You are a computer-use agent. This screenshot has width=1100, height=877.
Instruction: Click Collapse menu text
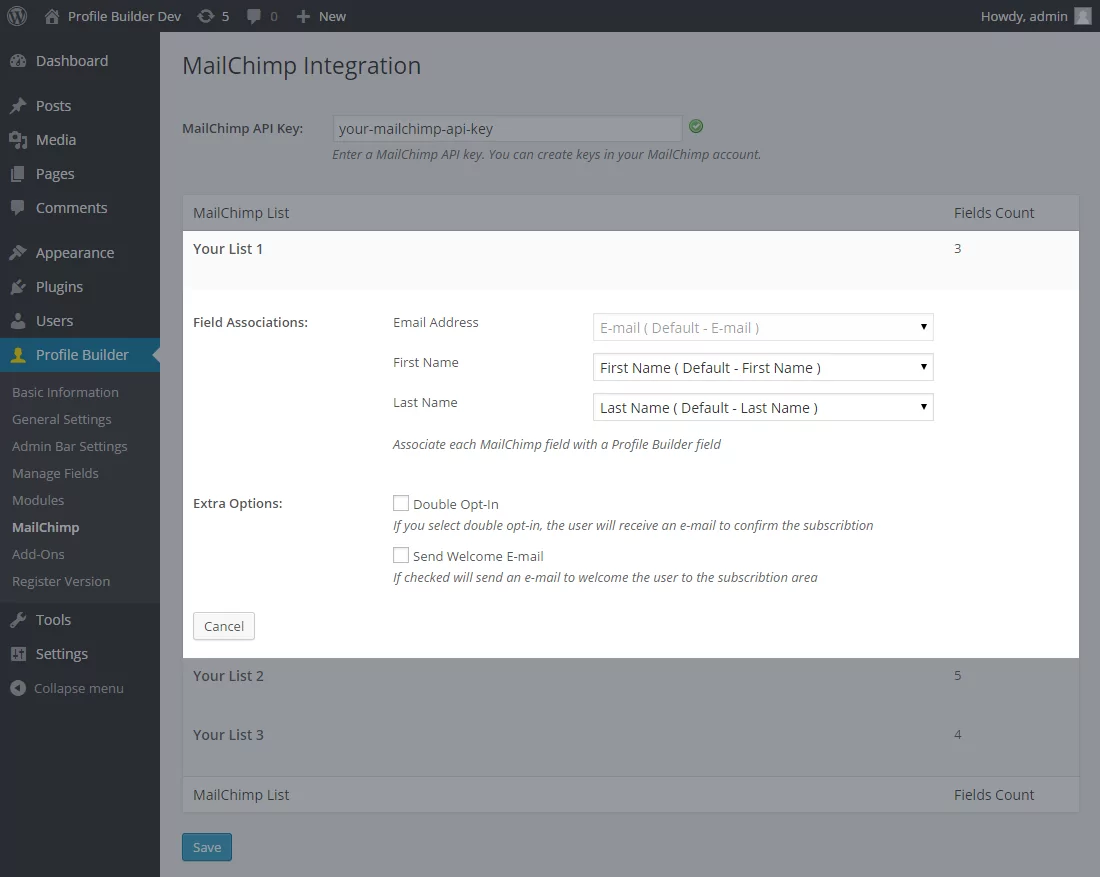pos(79,688)
